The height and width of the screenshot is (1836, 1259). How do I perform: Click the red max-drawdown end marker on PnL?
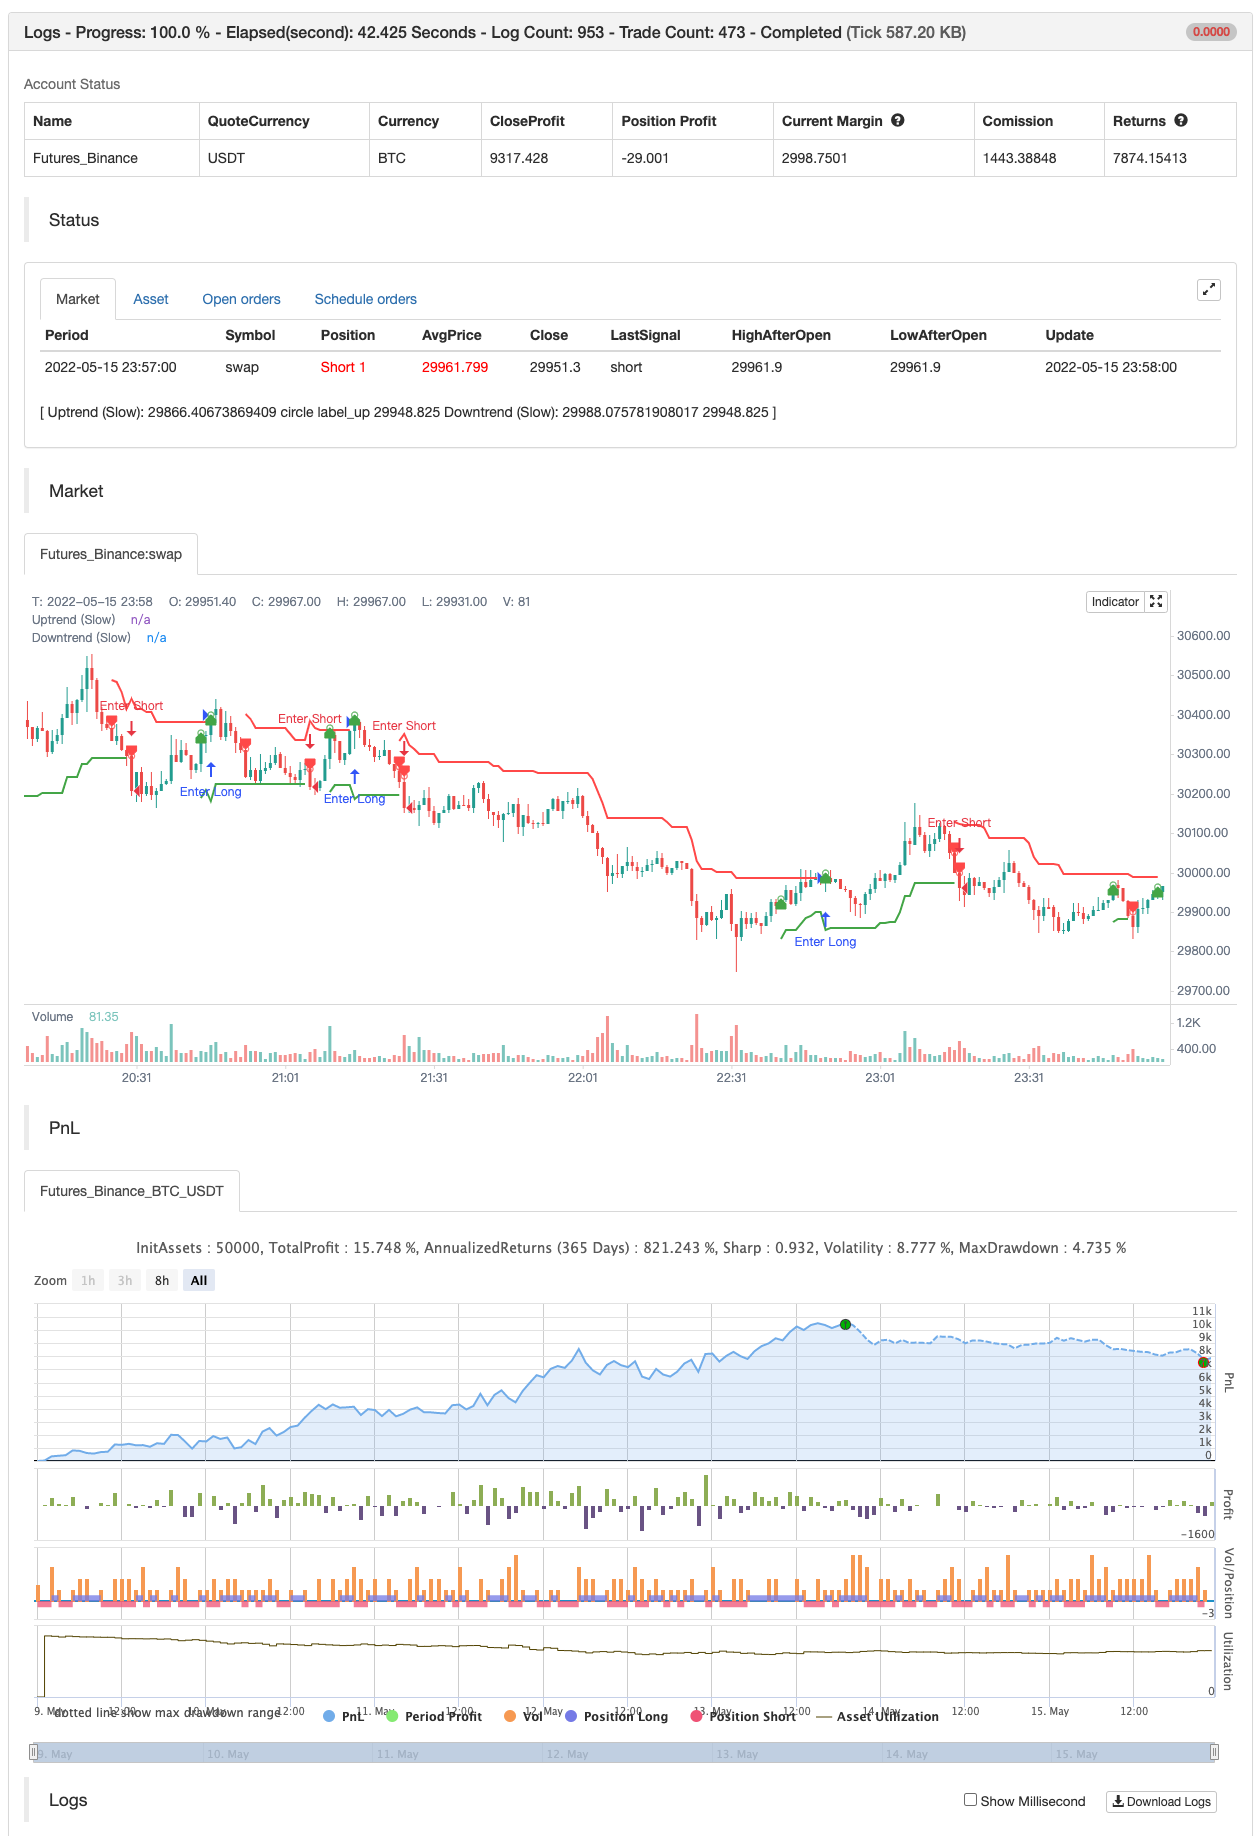1203,1363
